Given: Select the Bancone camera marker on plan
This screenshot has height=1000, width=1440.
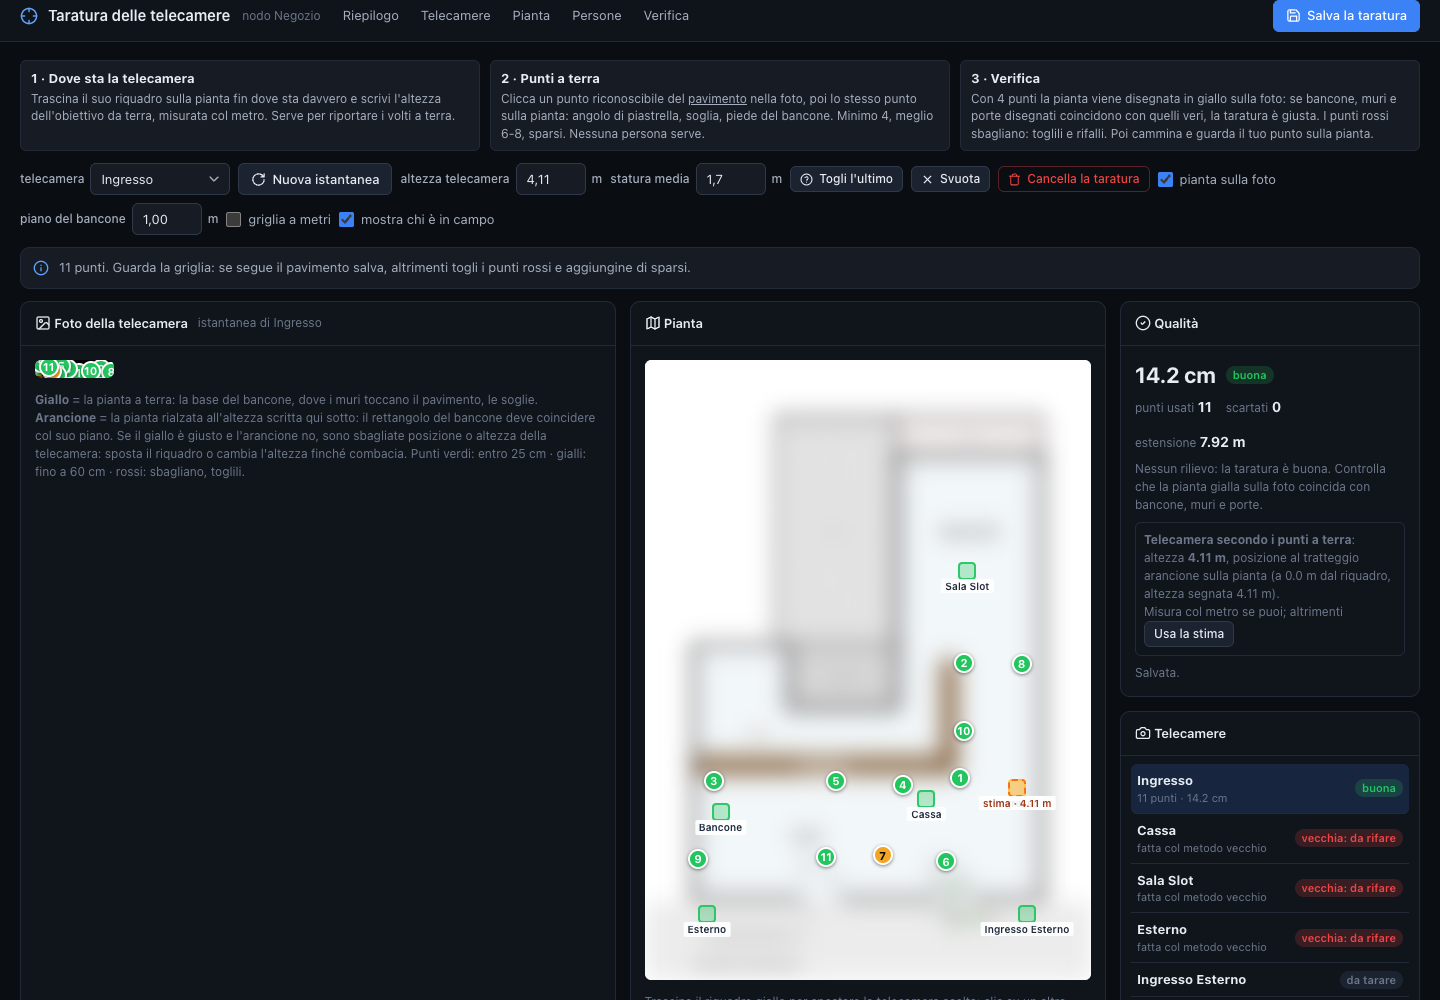Looking at the screenshot, I should pyautogui.click(x=721, y=812).
